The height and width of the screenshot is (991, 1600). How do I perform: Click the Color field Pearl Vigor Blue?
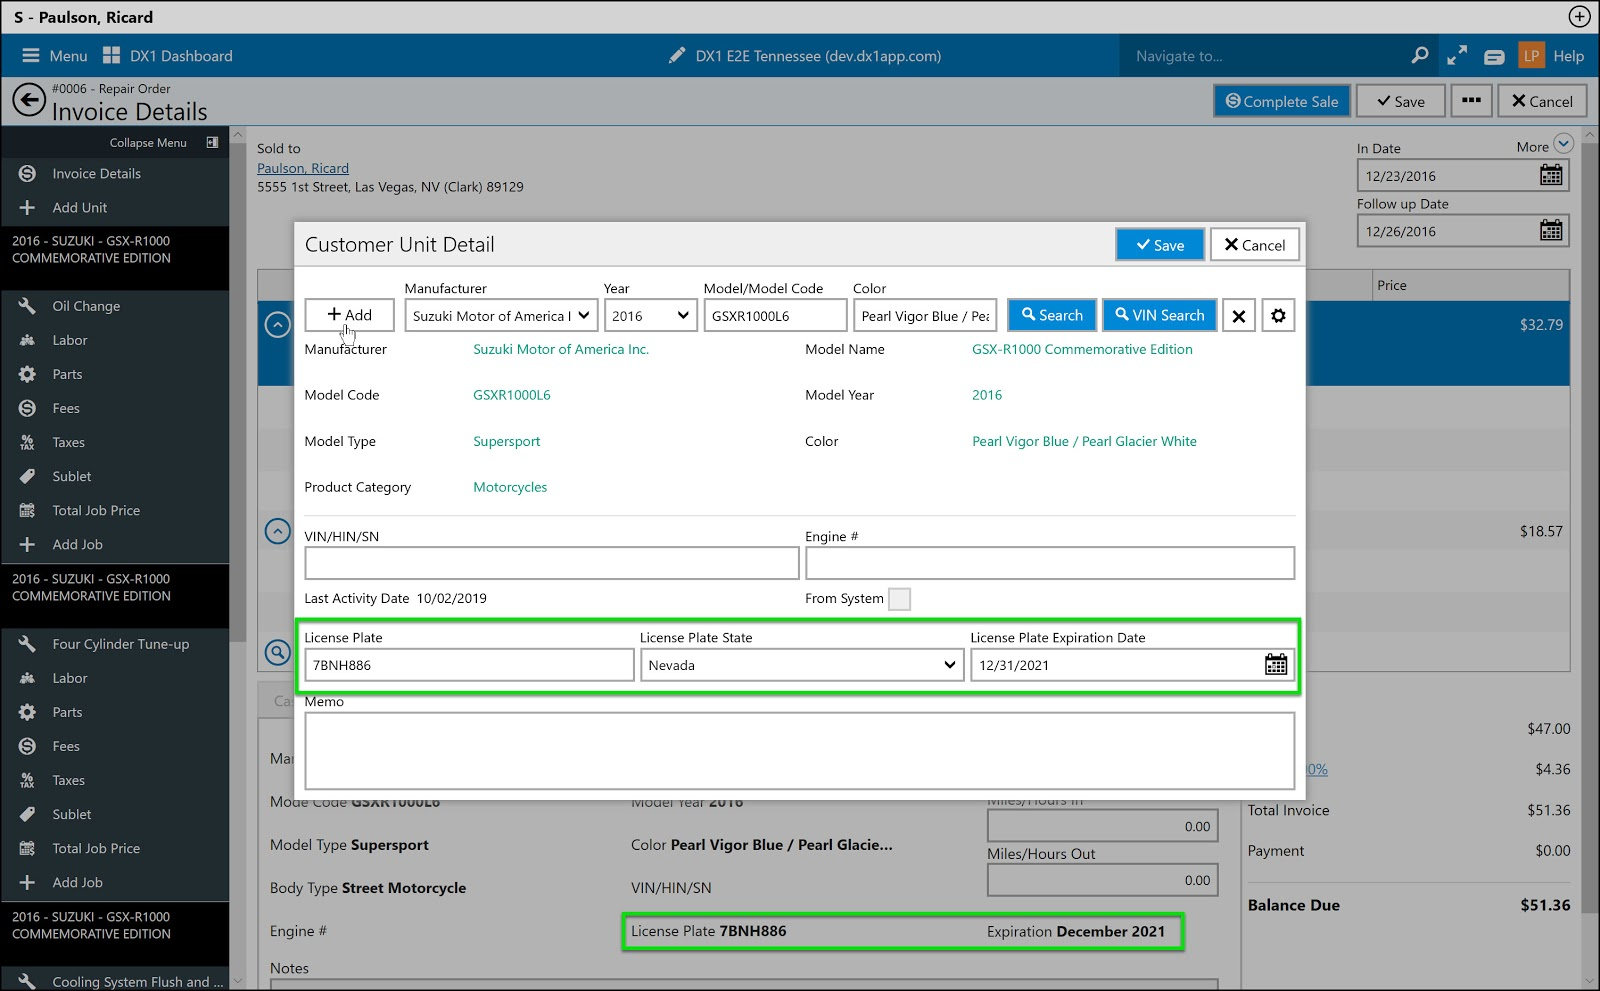click(x=925, y=316)
